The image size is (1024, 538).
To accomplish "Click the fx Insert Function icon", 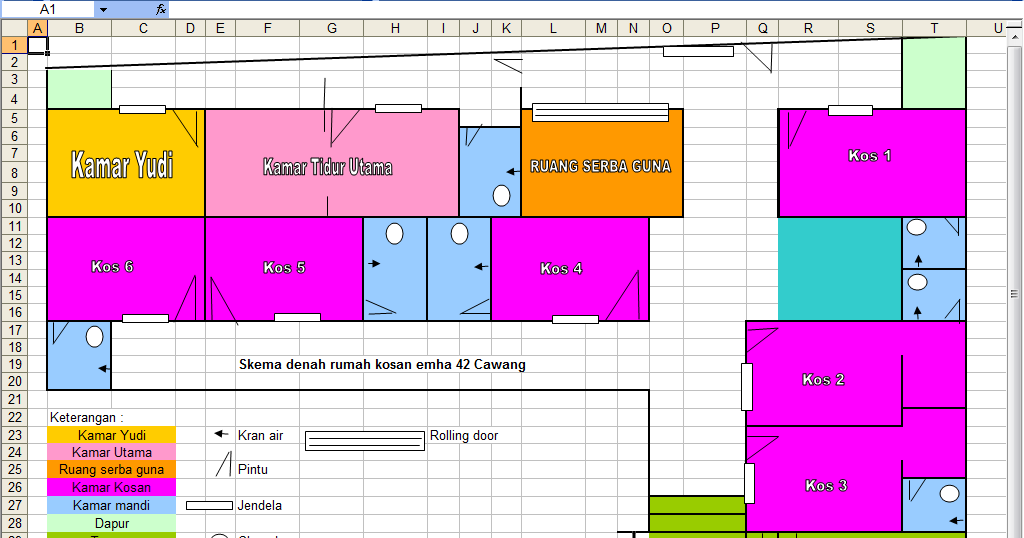I will click(161, 9).
